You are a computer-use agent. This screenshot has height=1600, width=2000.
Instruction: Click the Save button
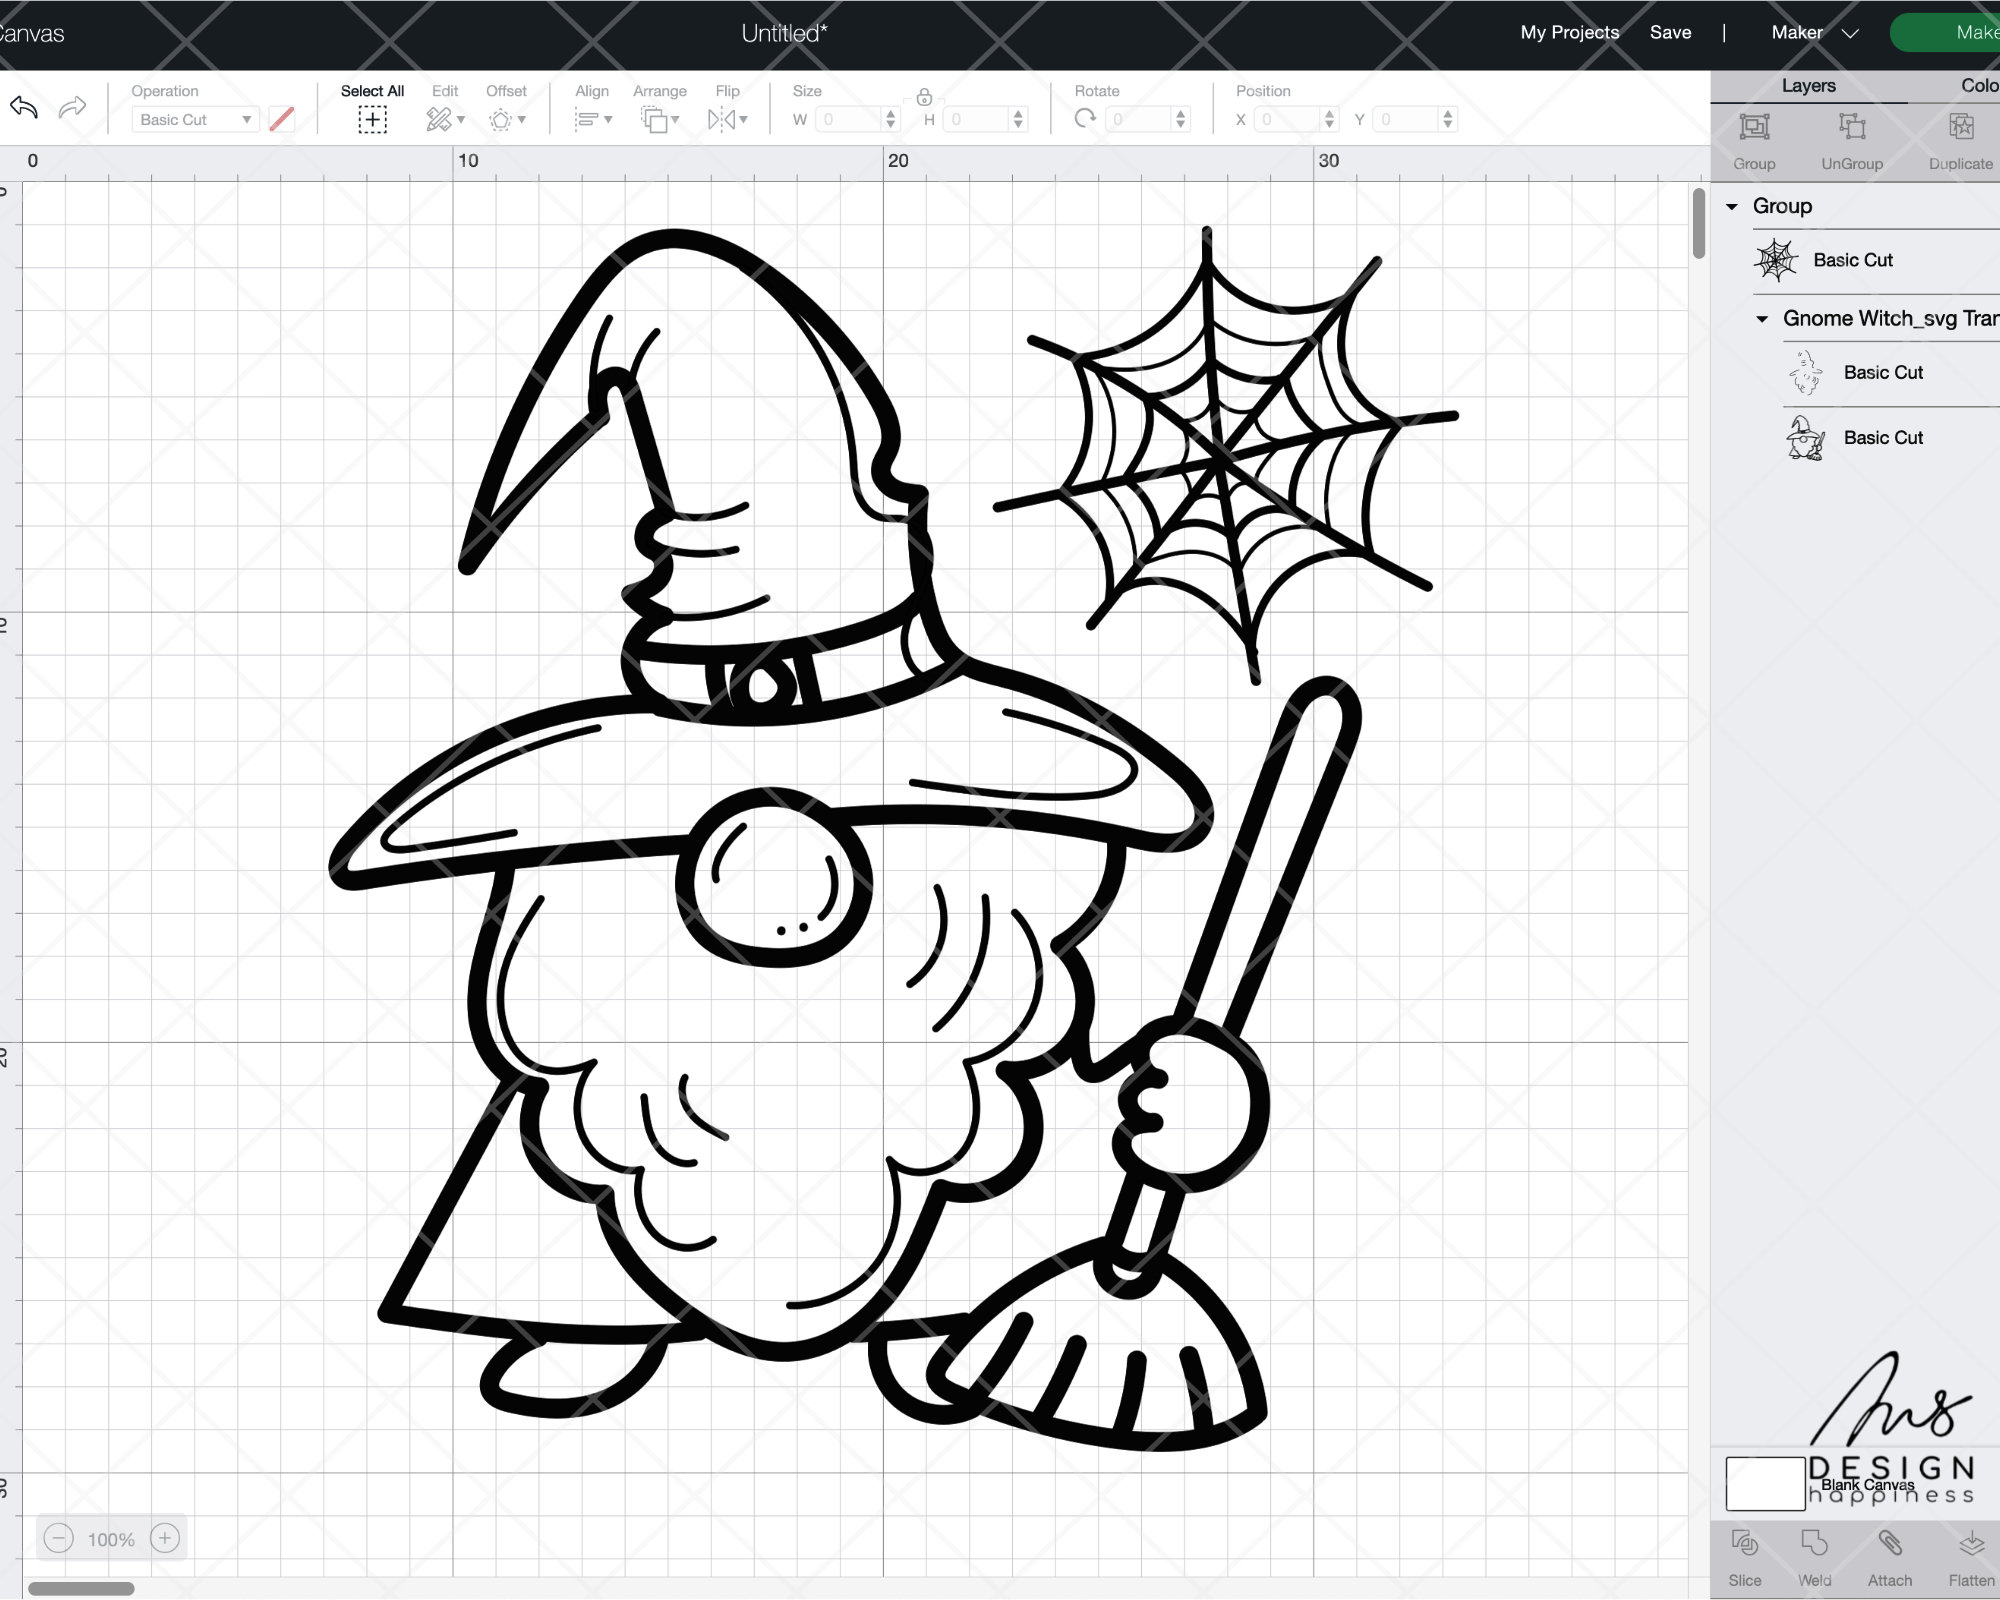click(1670, 32)
